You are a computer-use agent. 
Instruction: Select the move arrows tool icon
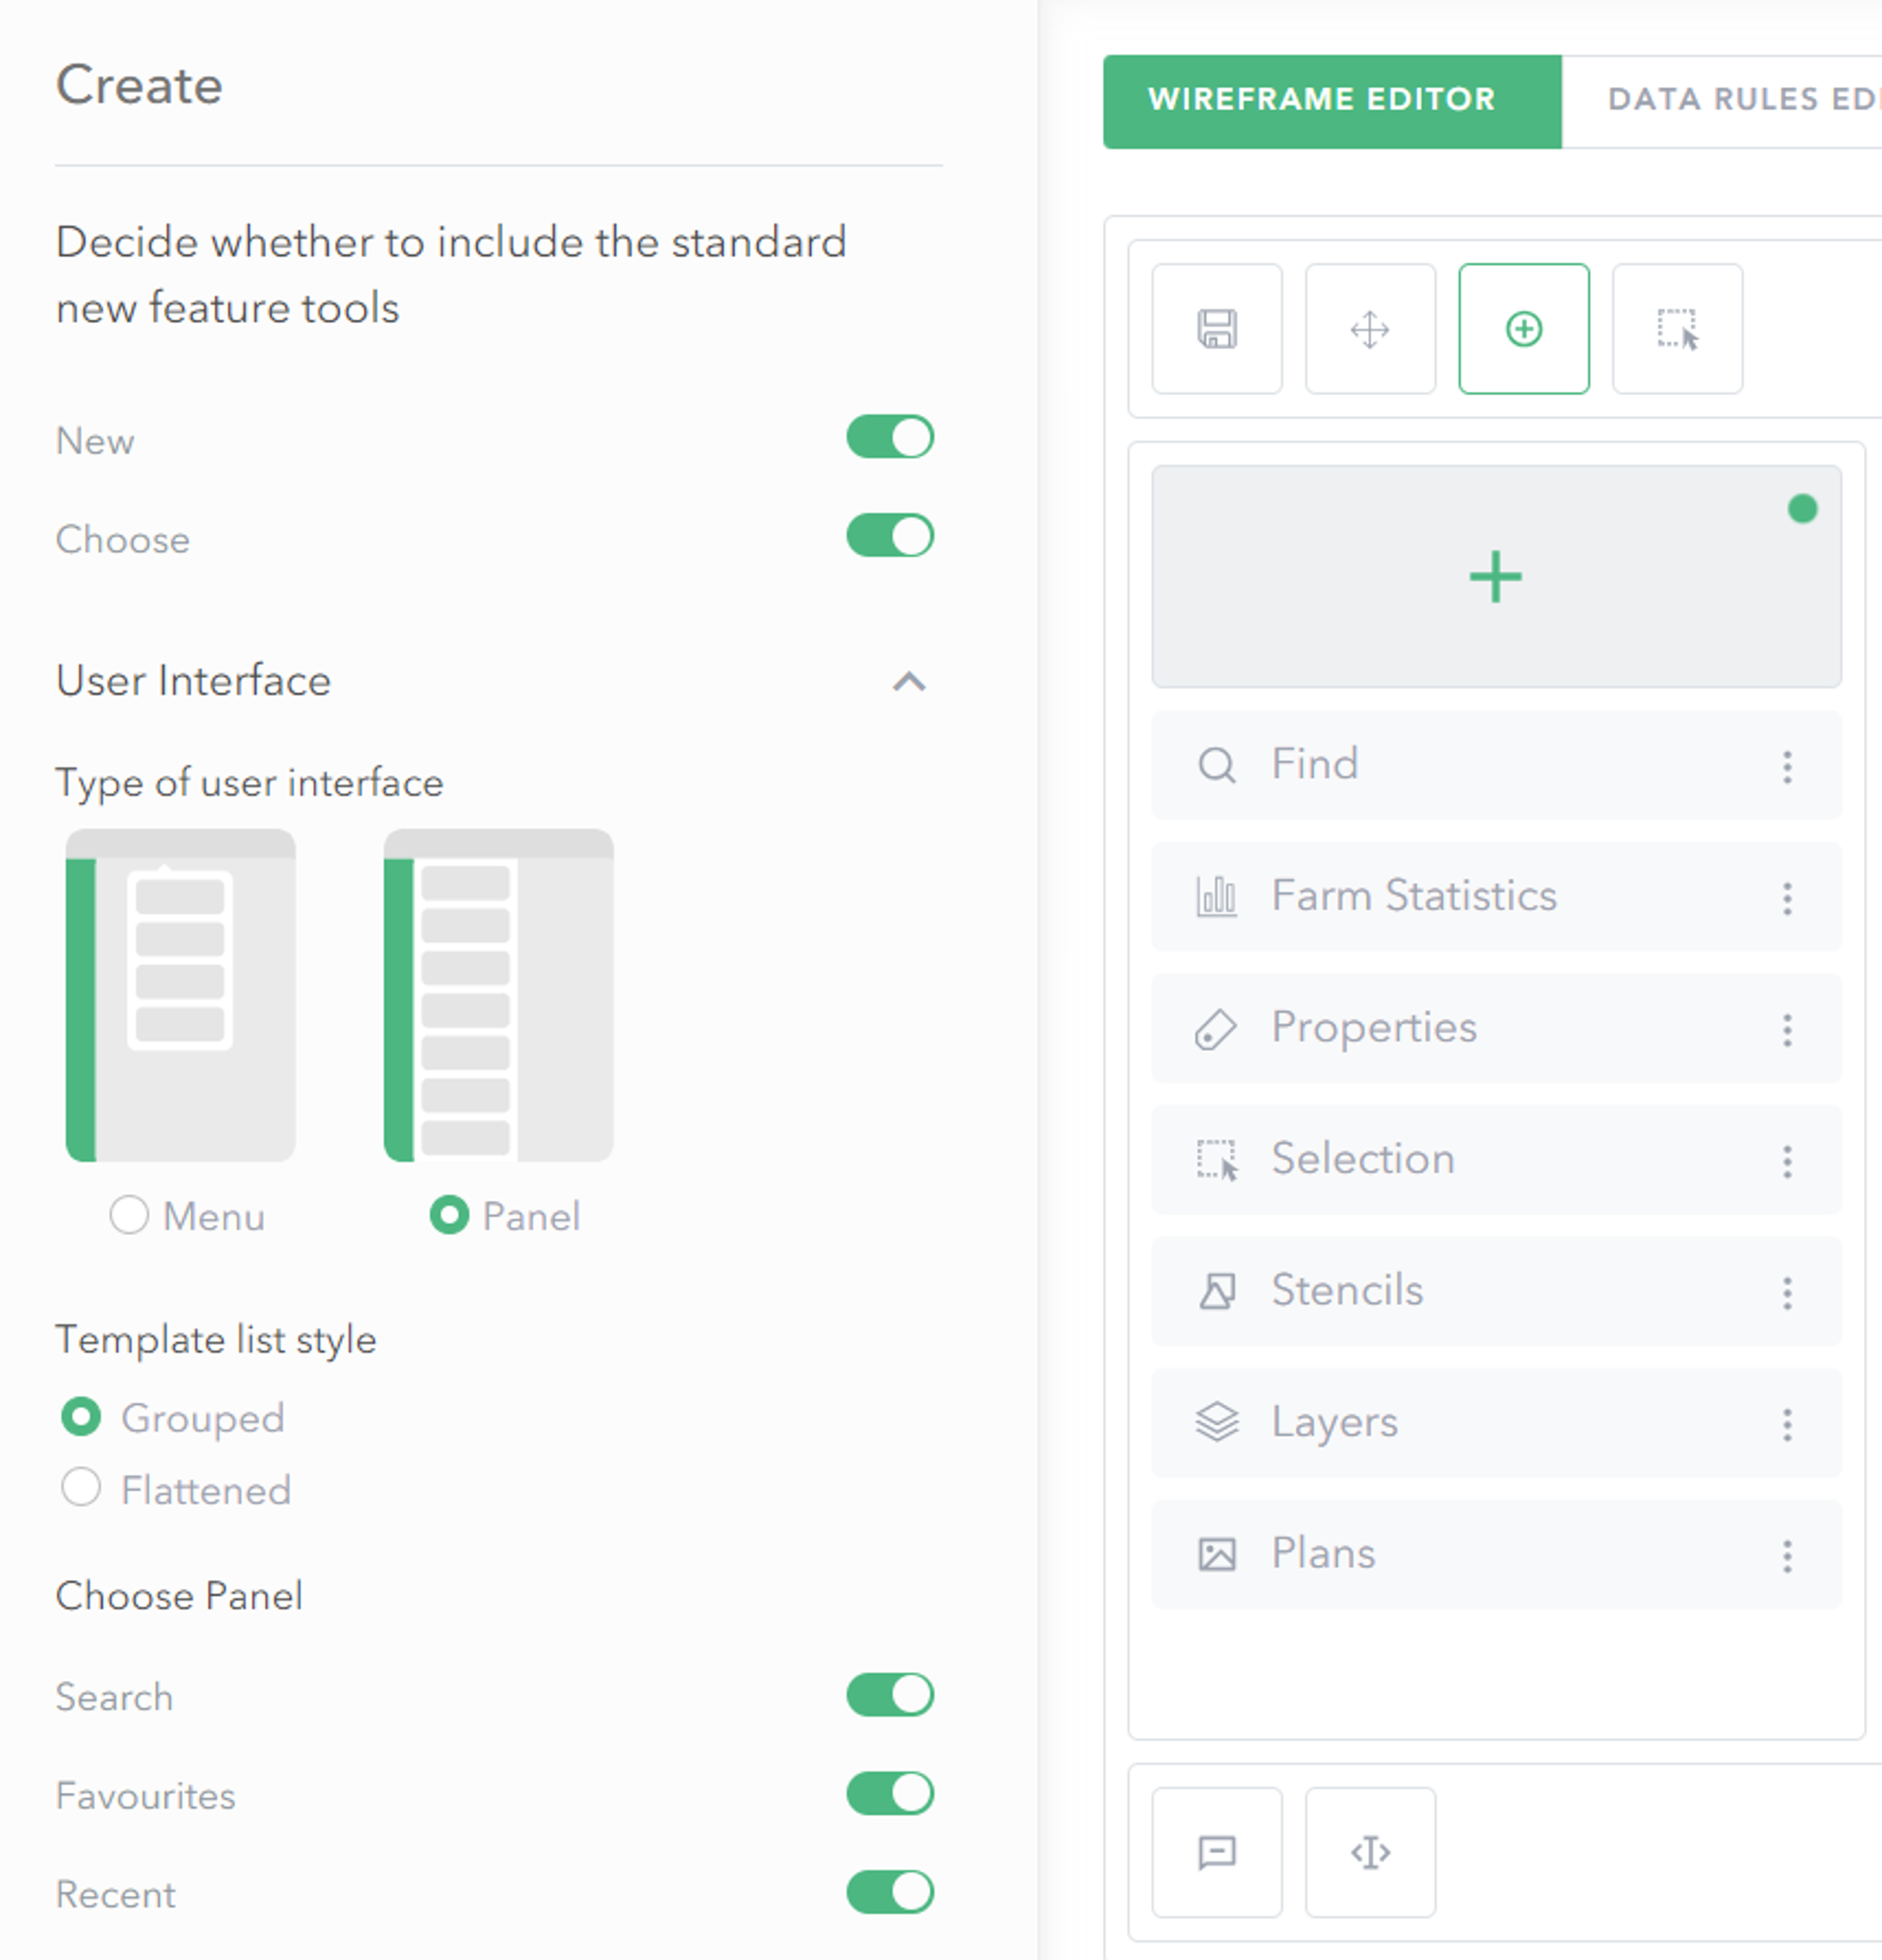click(x=1370, y=329)
